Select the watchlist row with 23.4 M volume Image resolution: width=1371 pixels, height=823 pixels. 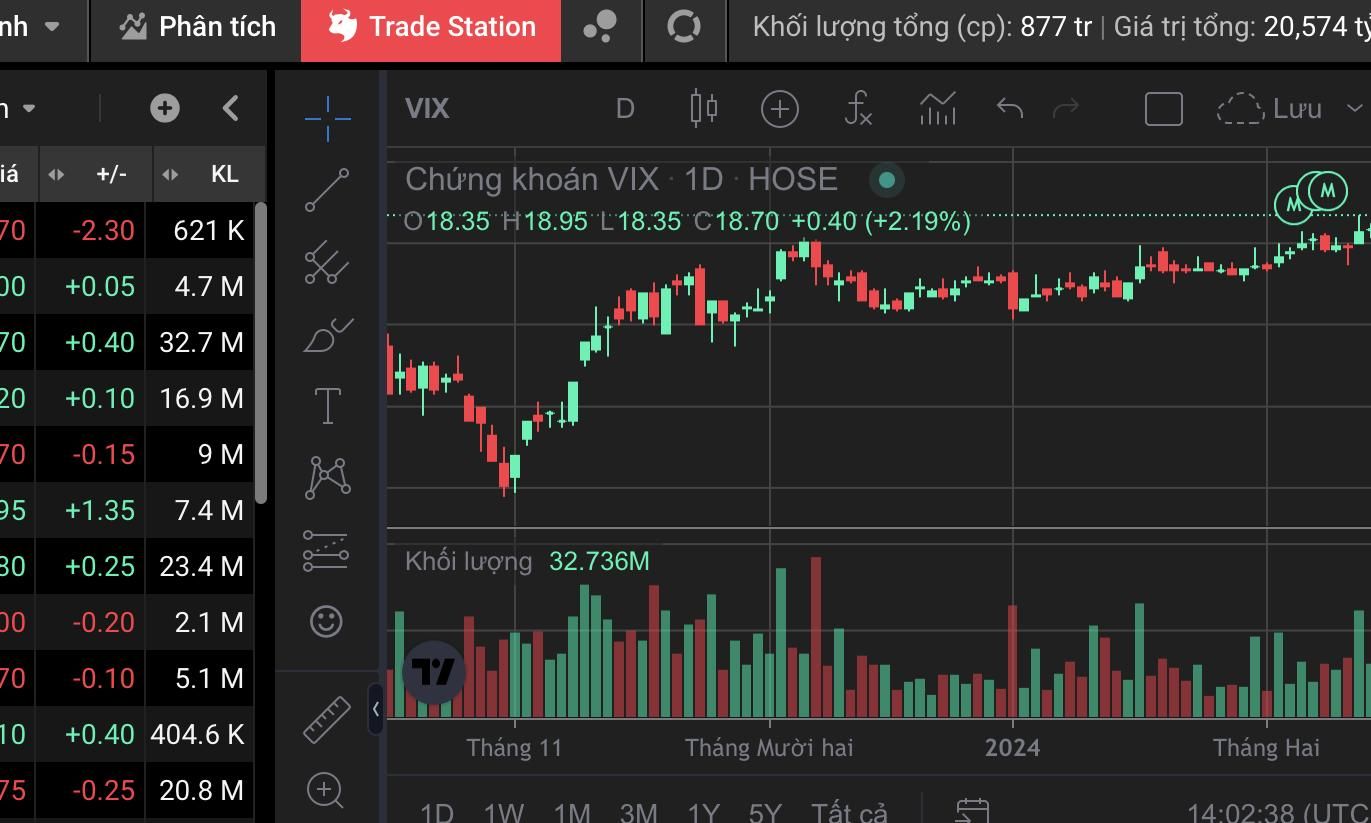(x=126, y=567)
